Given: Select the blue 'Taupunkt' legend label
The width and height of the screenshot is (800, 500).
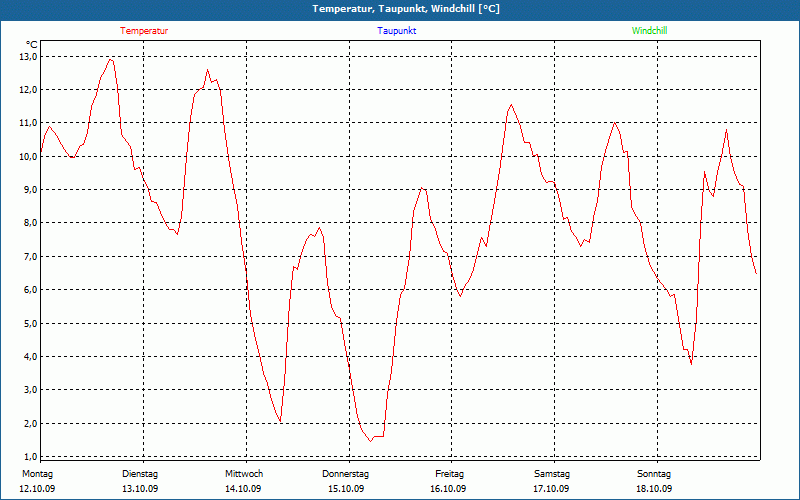Looking at the screenshot, I should point(396,31).
